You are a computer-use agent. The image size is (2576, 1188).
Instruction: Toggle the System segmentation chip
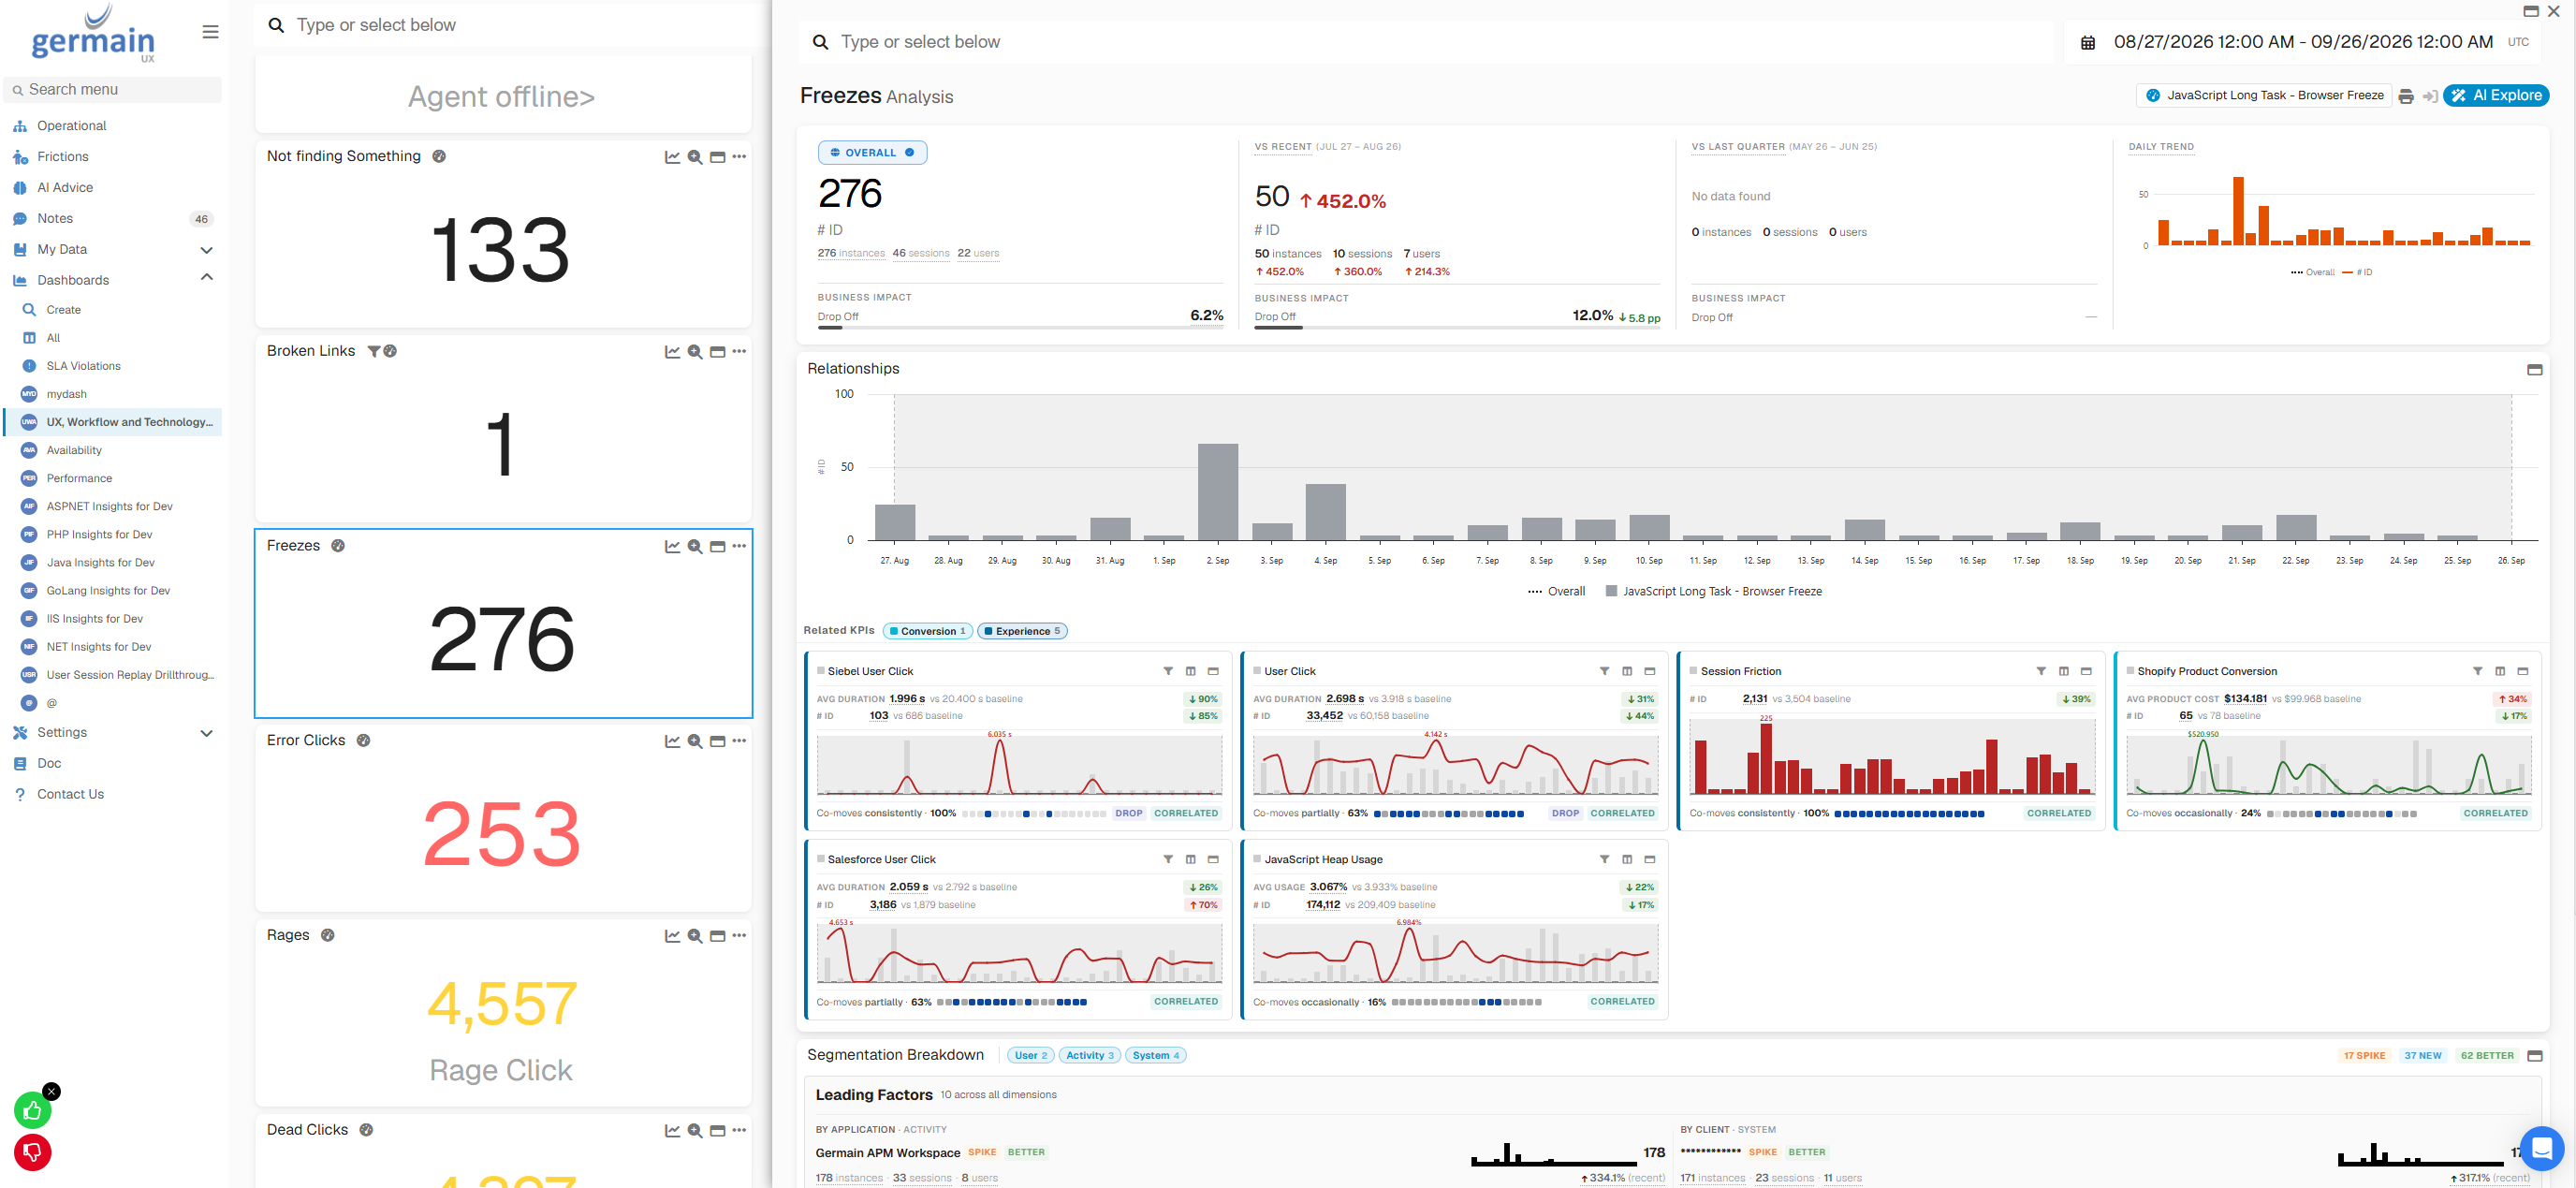click(x=1155, y=1055)
